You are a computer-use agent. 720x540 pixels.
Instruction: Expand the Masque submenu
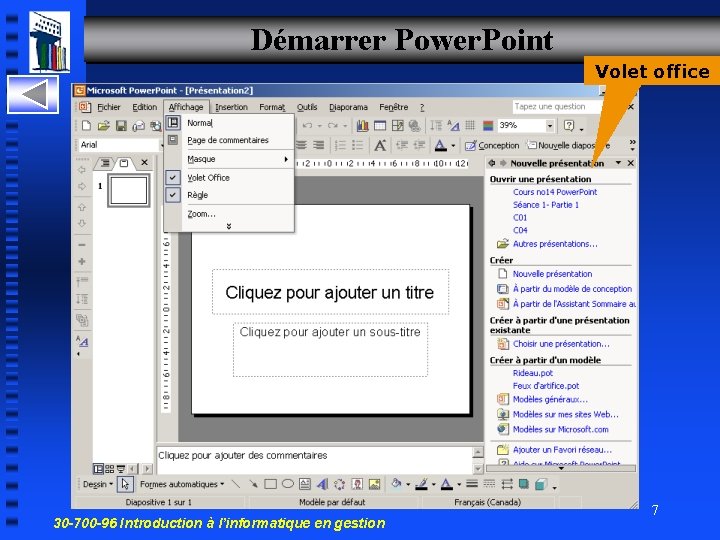pyautogui.click(x=229, y=159)
